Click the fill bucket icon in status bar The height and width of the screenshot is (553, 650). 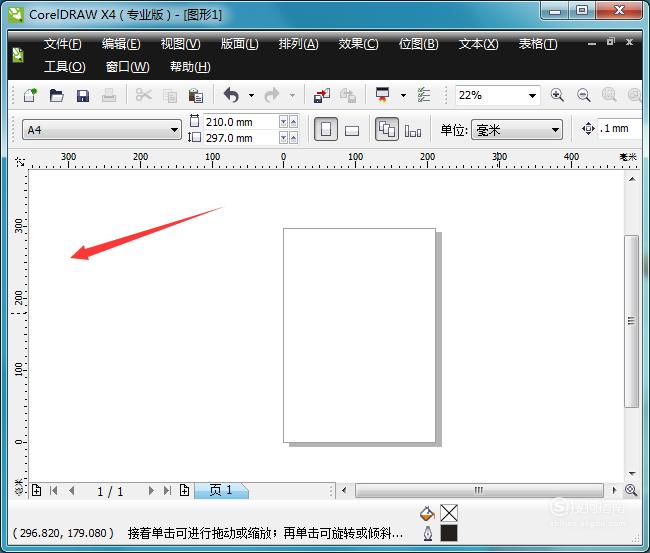[427, 514]
